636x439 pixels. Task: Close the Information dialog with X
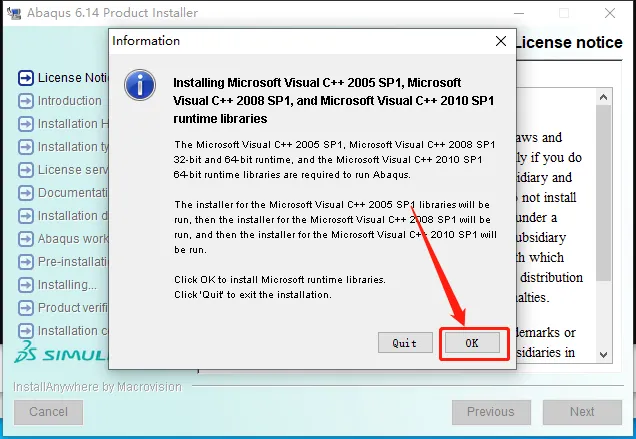pos(501,41)
